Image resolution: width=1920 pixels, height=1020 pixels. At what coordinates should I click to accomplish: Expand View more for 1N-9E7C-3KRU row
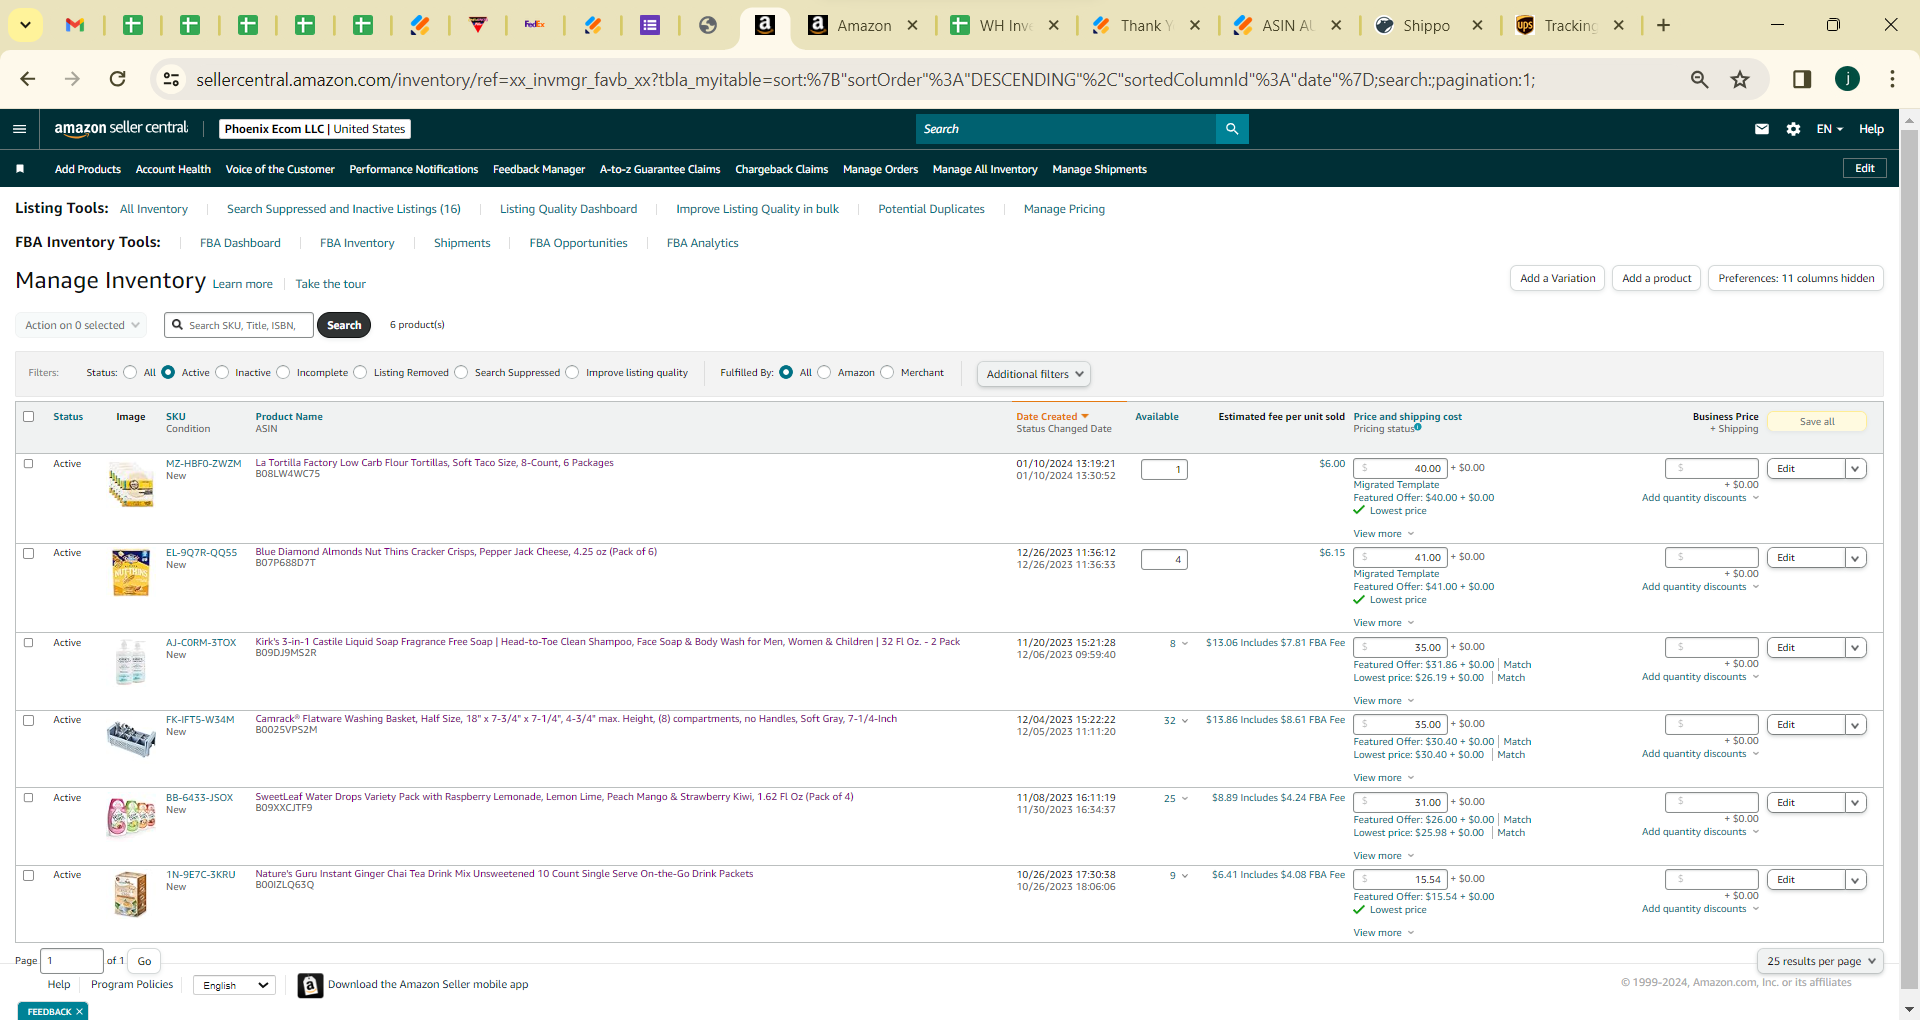1384,933
